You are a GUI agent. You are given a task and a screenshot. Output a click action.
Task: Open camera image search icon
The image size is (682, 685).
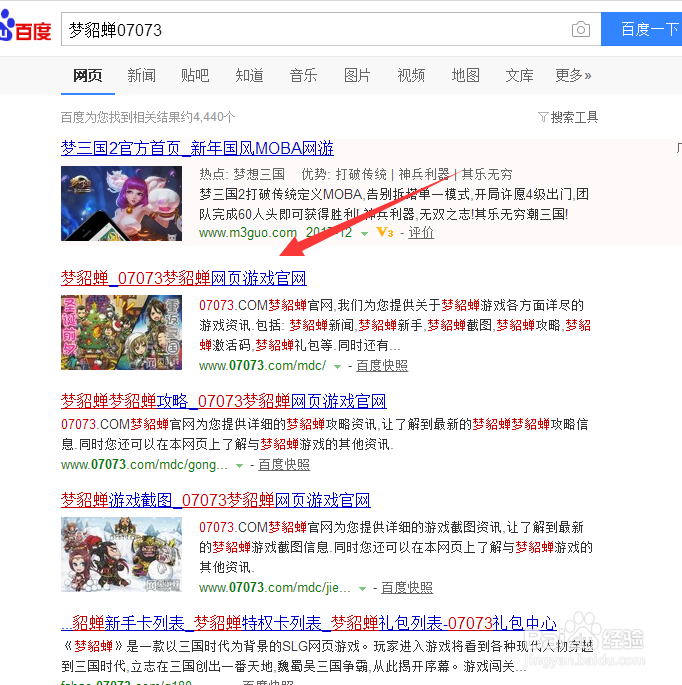pyautogui.click(x=580, y=30)
